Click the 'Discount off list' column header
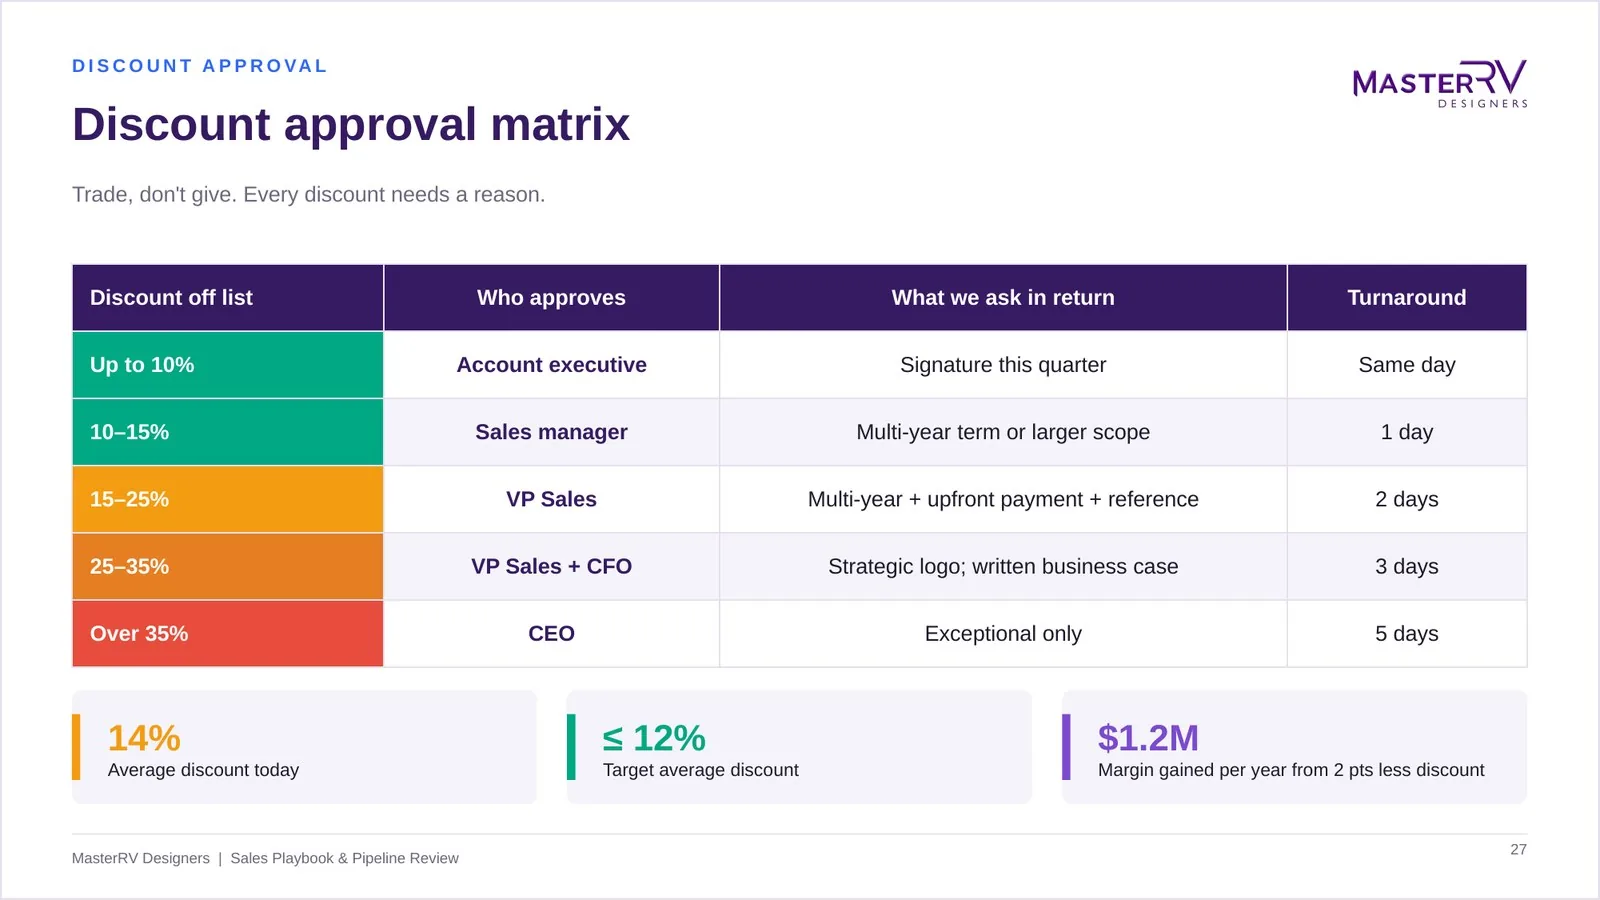1600x900 pixels. (x=228, y=297)
